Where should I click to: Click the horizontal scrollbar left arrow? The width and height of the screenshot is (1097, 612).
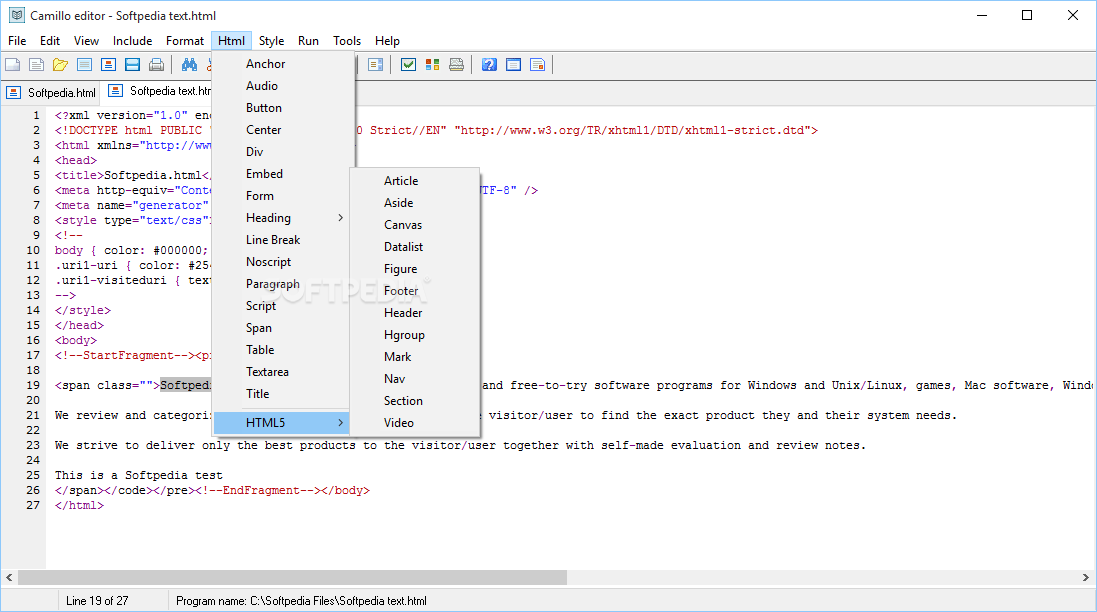click(x=9, y=578)
